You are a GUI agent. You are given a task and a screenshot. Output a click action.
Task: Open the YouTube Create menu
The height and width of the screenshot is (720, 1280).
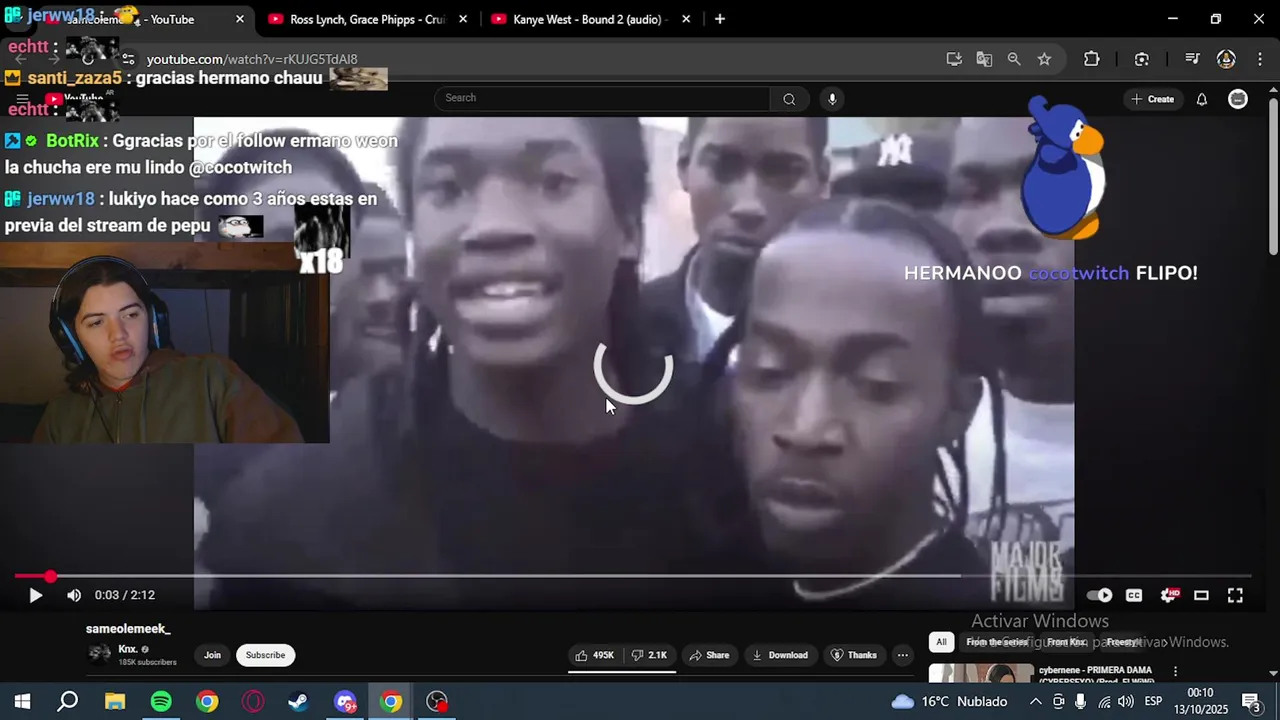pyautogui.click(x=1153, y=99)
